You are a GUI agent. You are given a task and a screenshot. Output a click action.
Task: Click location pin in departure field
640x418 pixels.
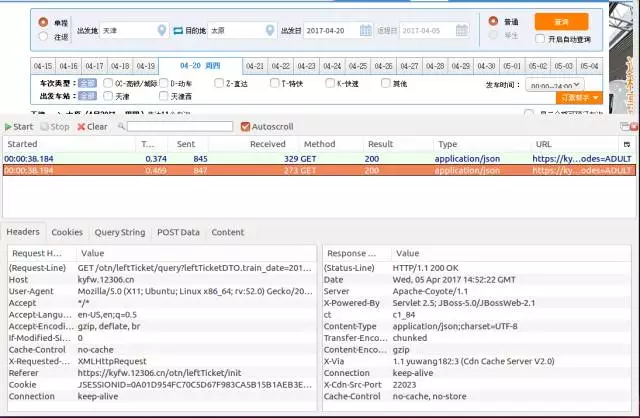162,30
